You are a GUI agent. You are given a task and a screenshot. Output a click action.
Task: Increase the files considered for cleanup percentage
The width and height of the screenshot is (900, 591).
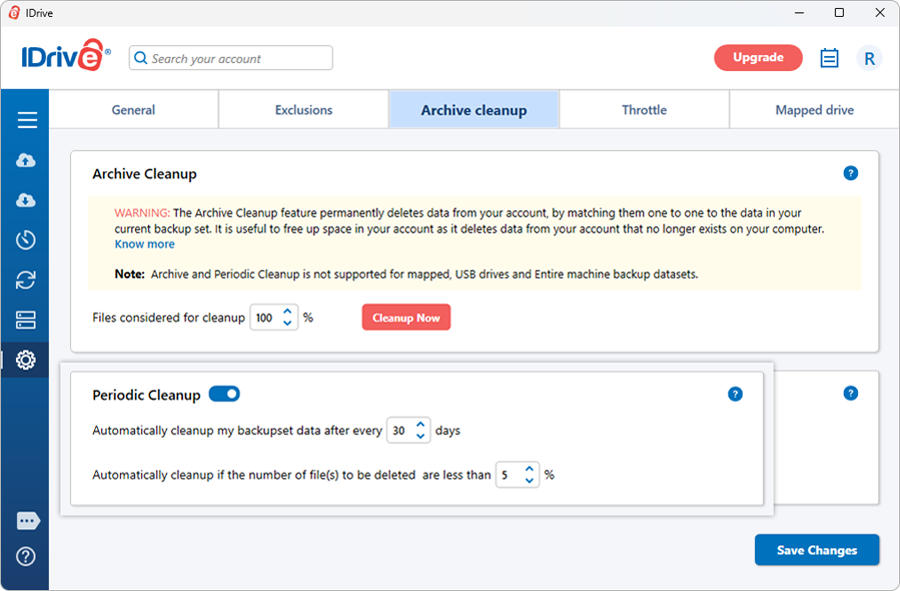(x=288, y=312)
